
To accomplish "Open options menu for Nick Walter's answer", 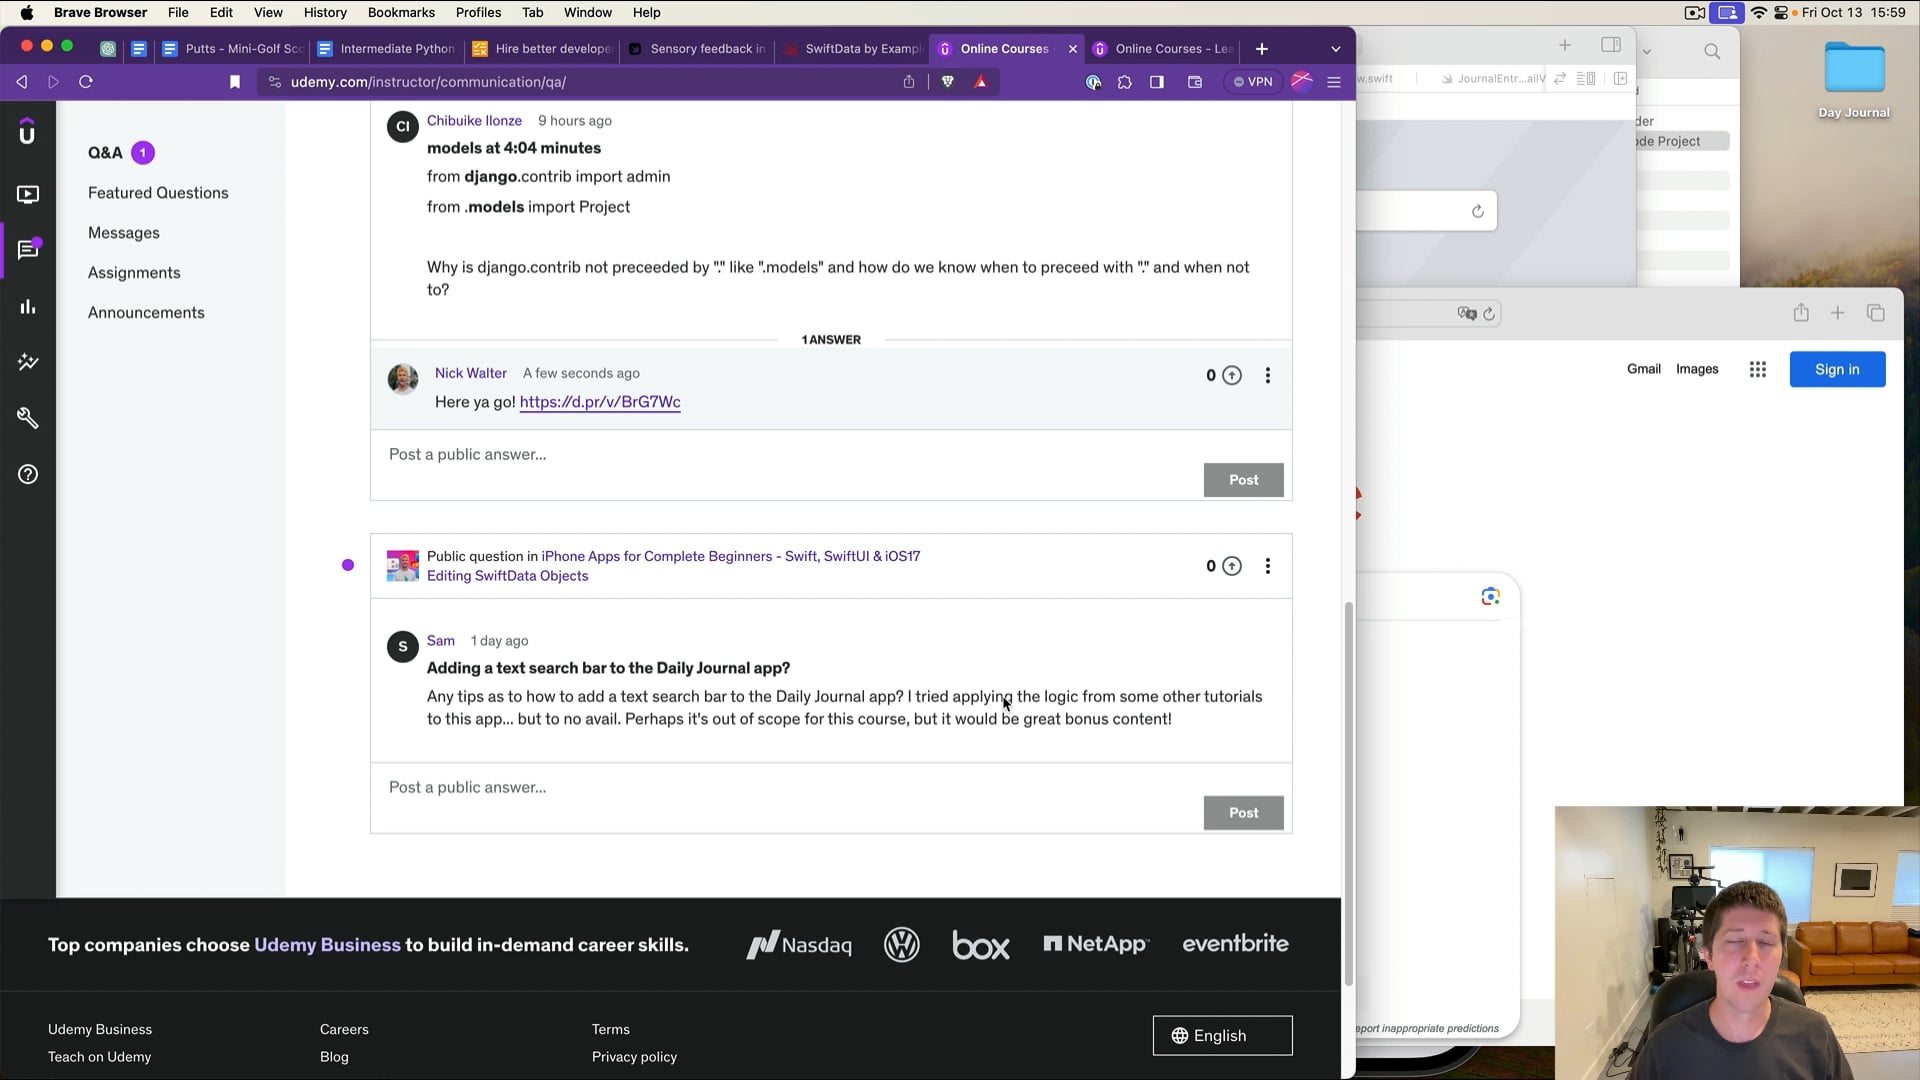I will point(1268,375).
